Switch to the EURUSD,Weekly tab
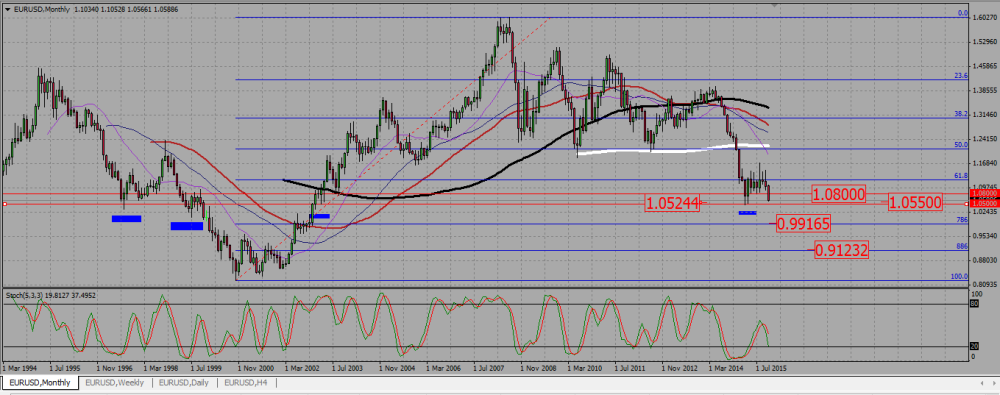 (114, 382)
